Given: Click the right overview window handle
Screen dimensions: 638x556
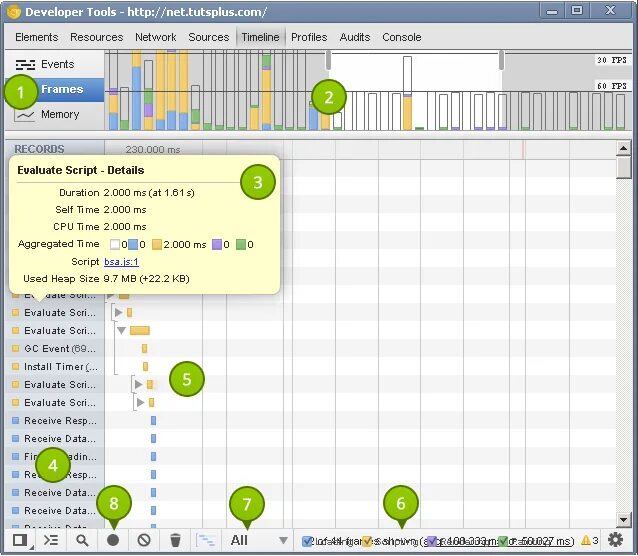Looking at the screenshot, I should pyautogui.click(x=501, y=60).
